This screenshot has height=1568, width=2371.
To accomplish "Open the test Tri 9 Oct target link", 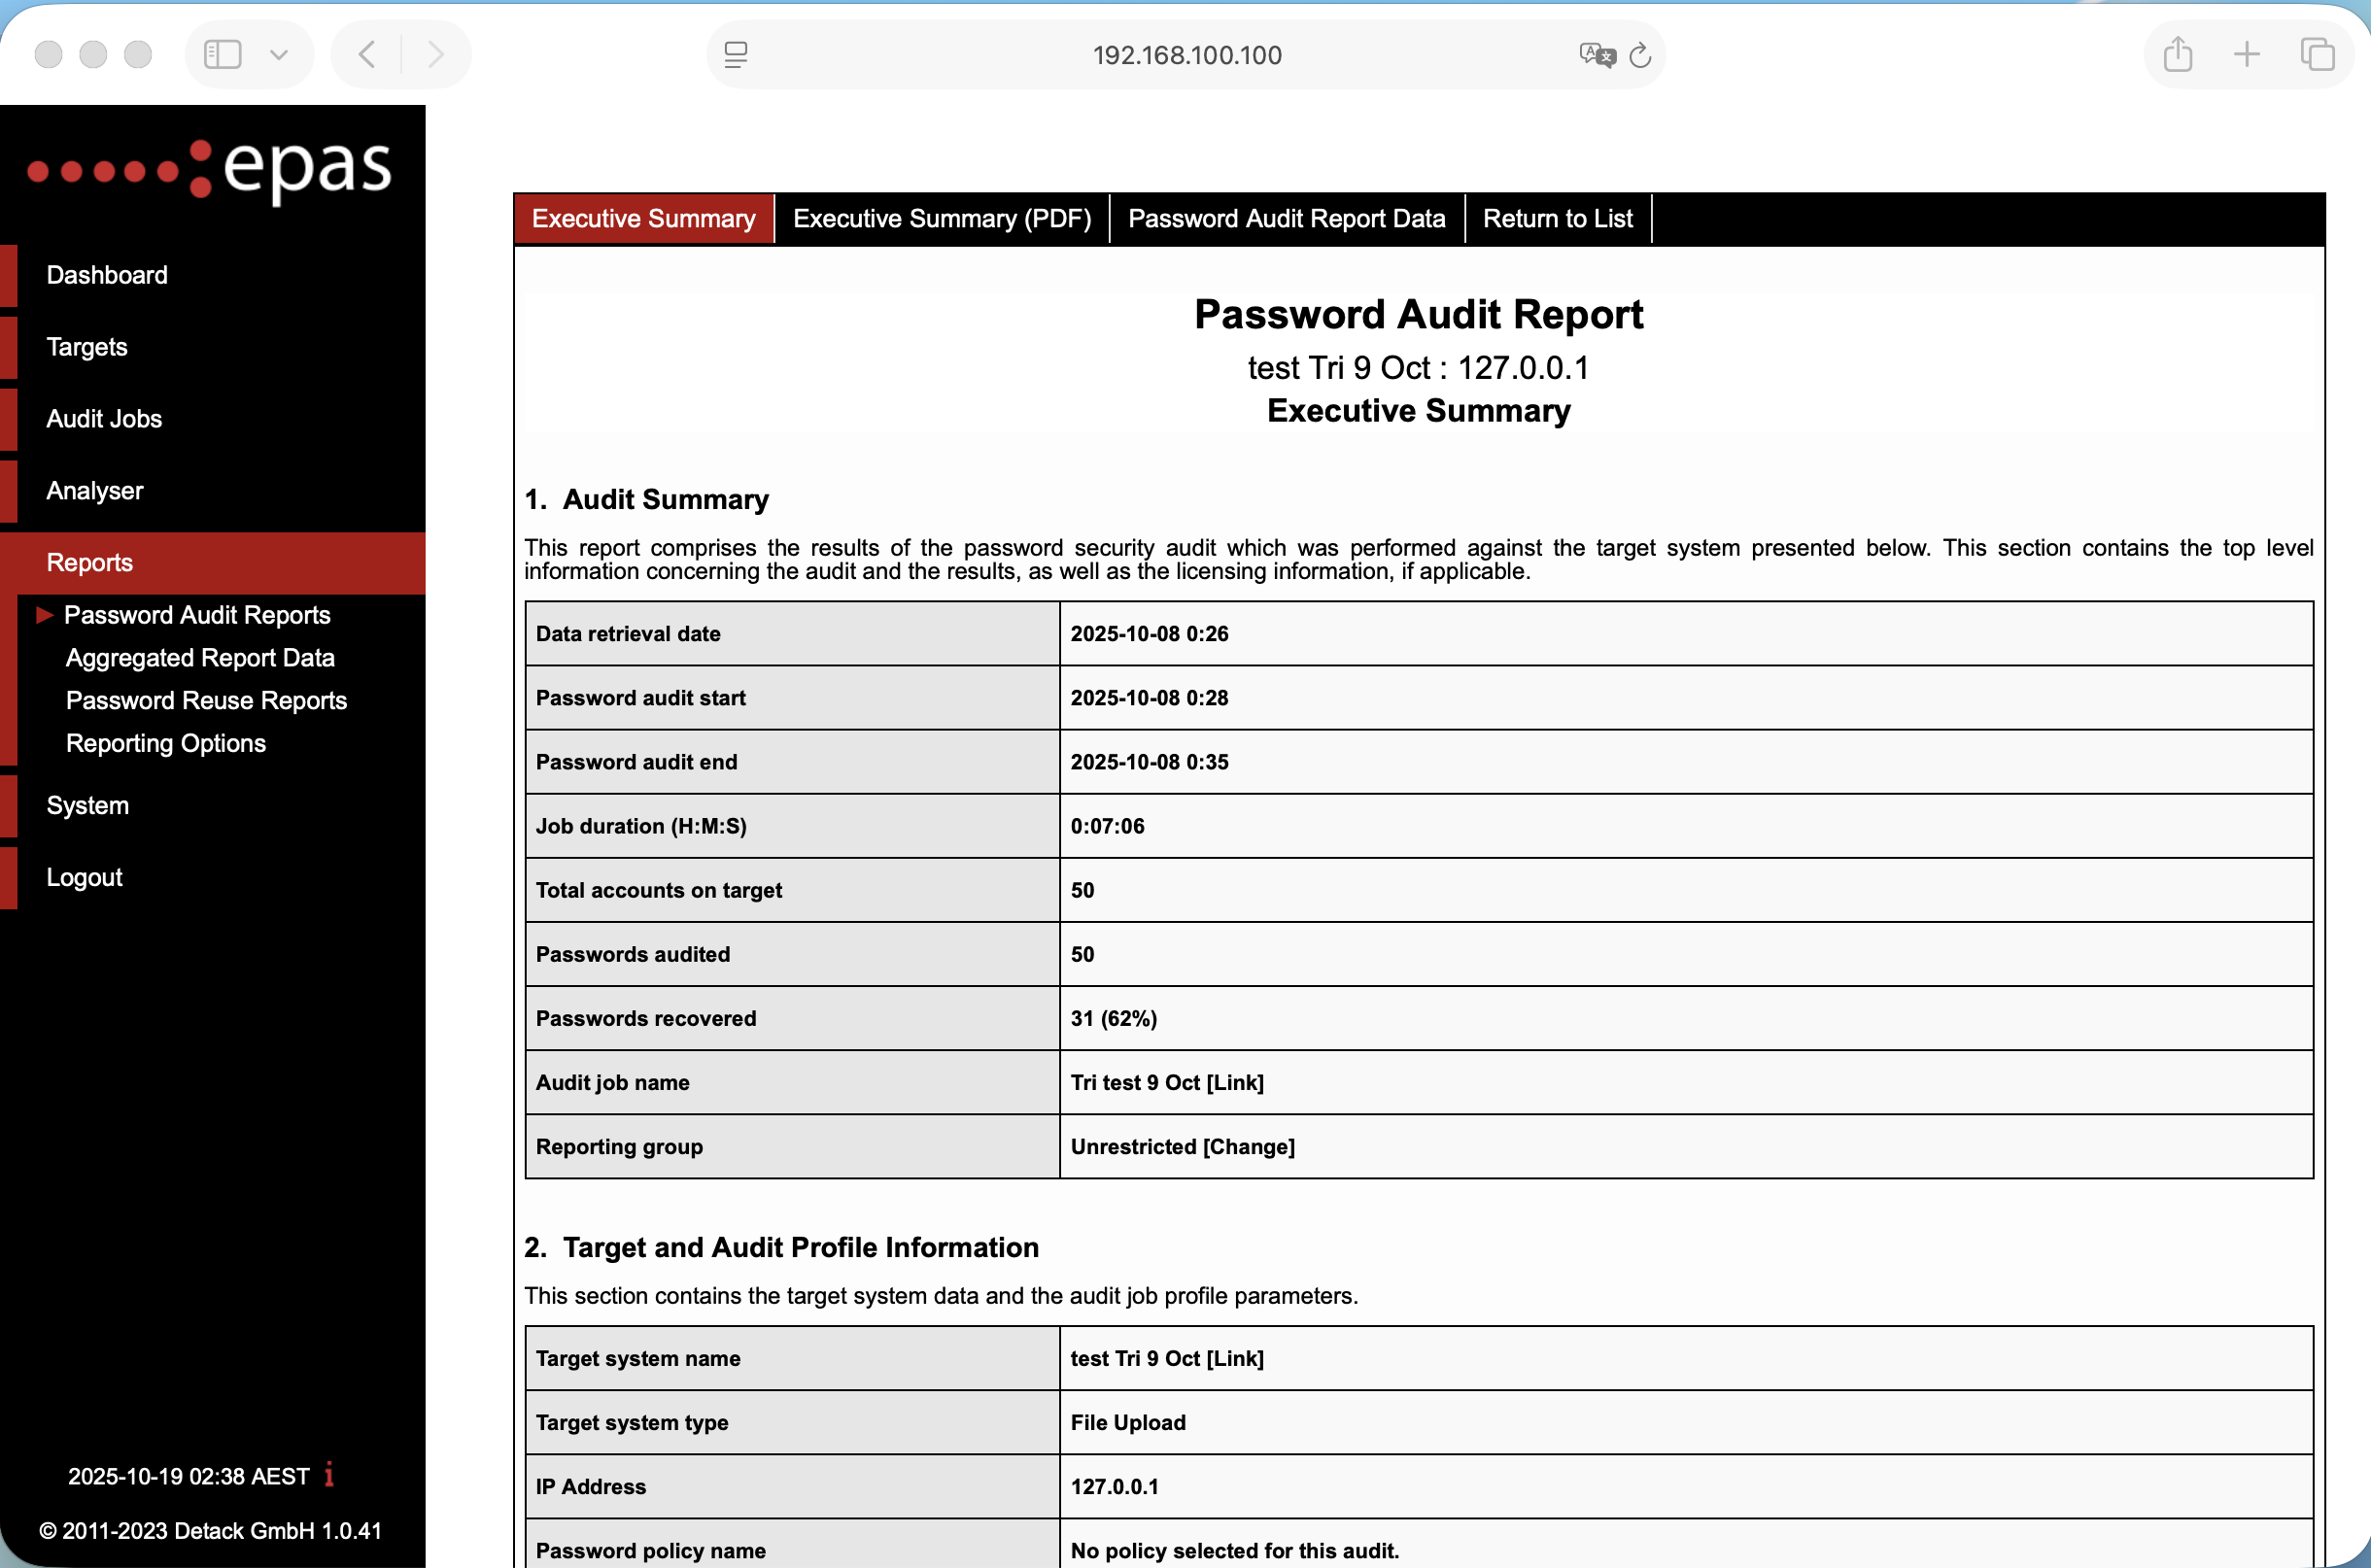I will [x=1234, y=1358].
